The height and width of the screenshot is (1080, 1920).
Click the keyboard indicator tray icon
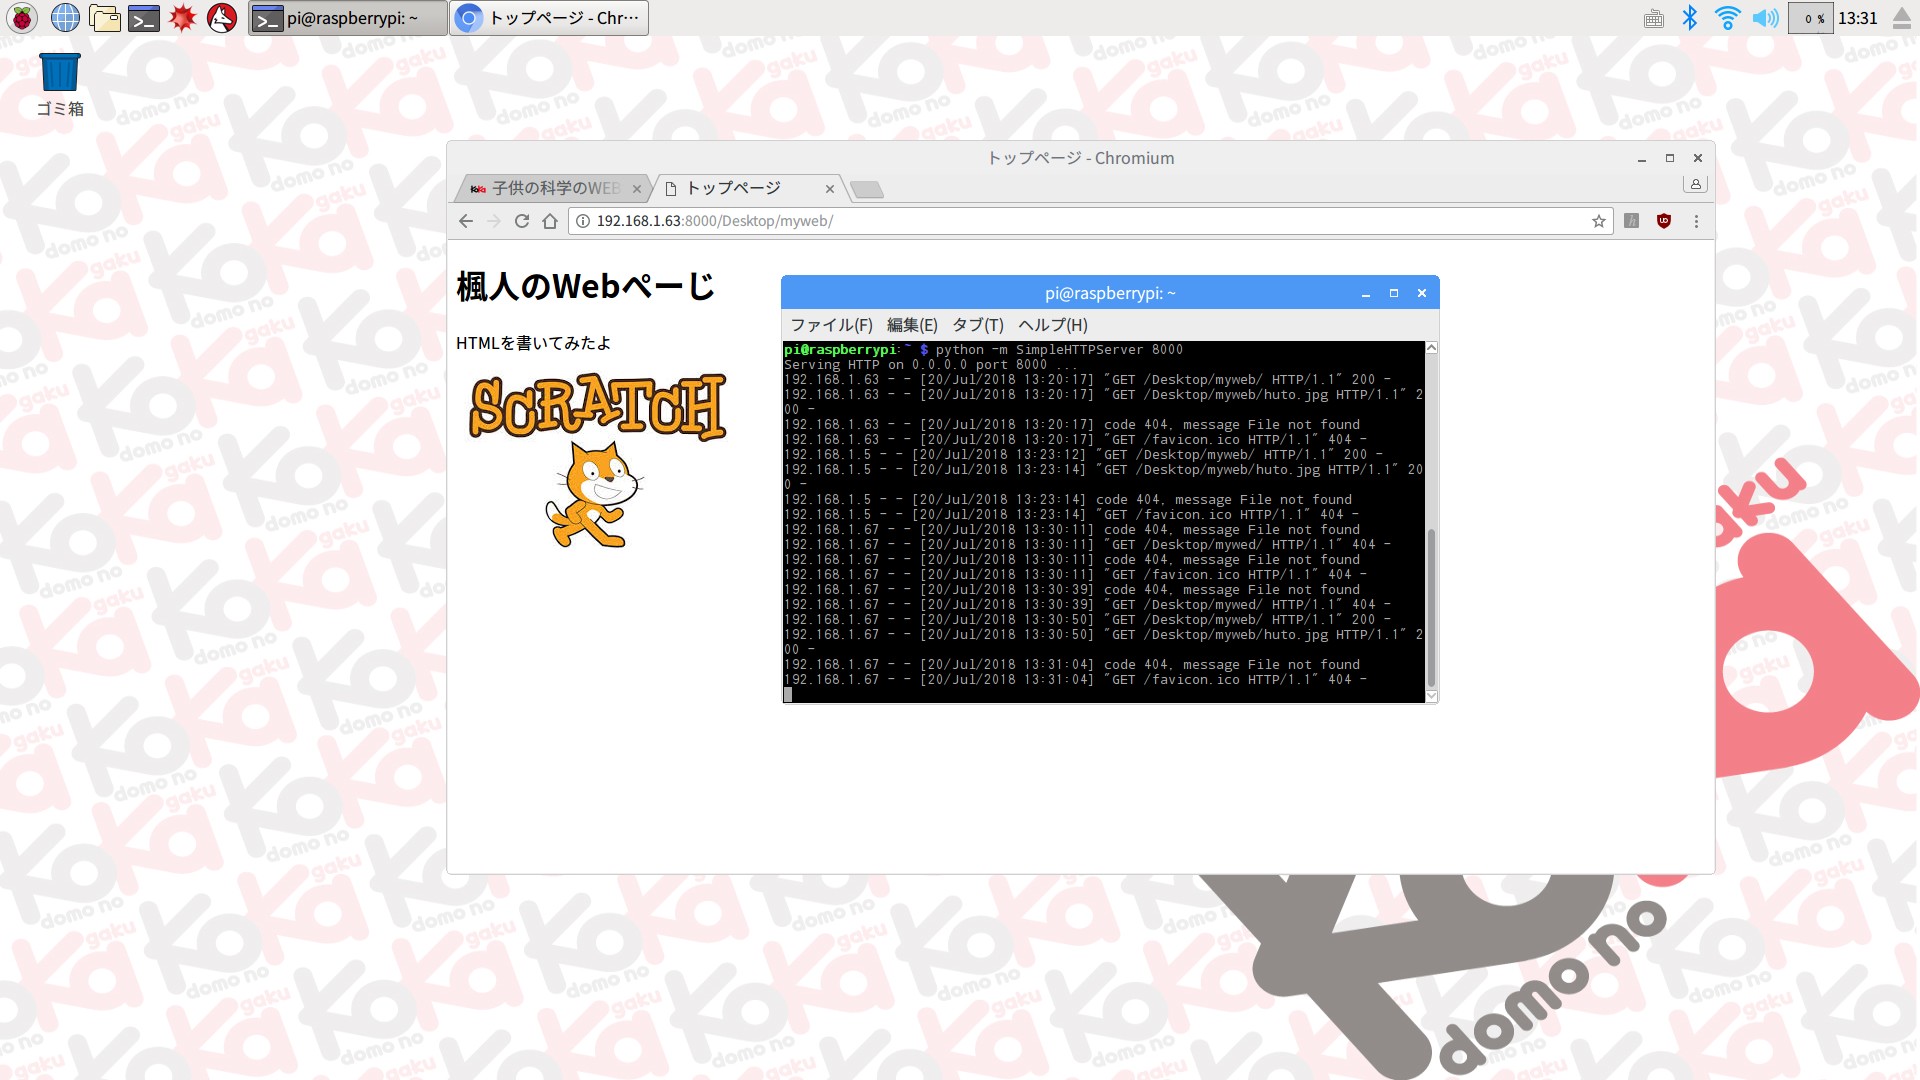[1654, 18]
